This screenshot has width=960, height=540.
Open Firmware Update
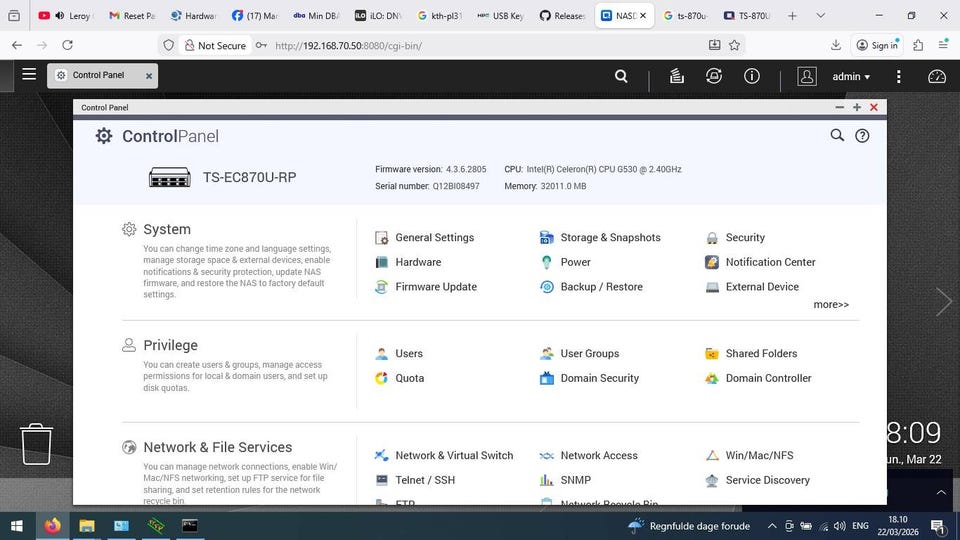tap(426, 287)
